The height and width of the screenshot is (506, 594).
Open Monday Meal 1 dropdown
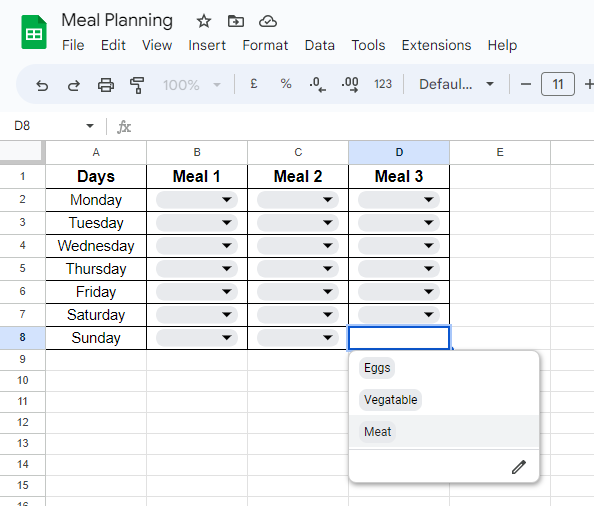197,200
